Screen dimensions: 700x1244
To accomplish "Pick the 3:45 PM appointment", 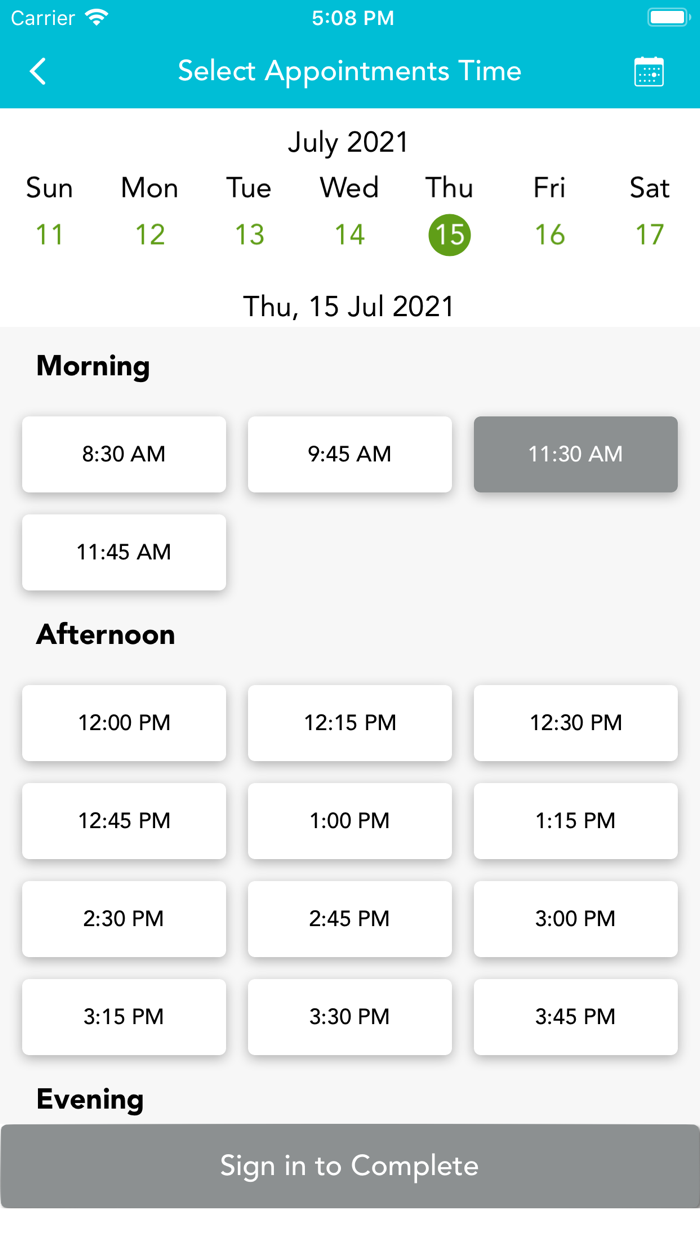I will click(576, 1016).
